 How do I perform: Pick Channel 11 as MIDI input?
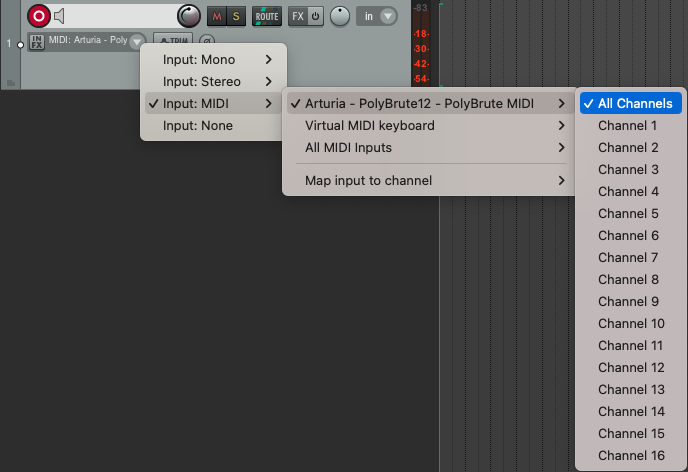[x=631, y=345]
